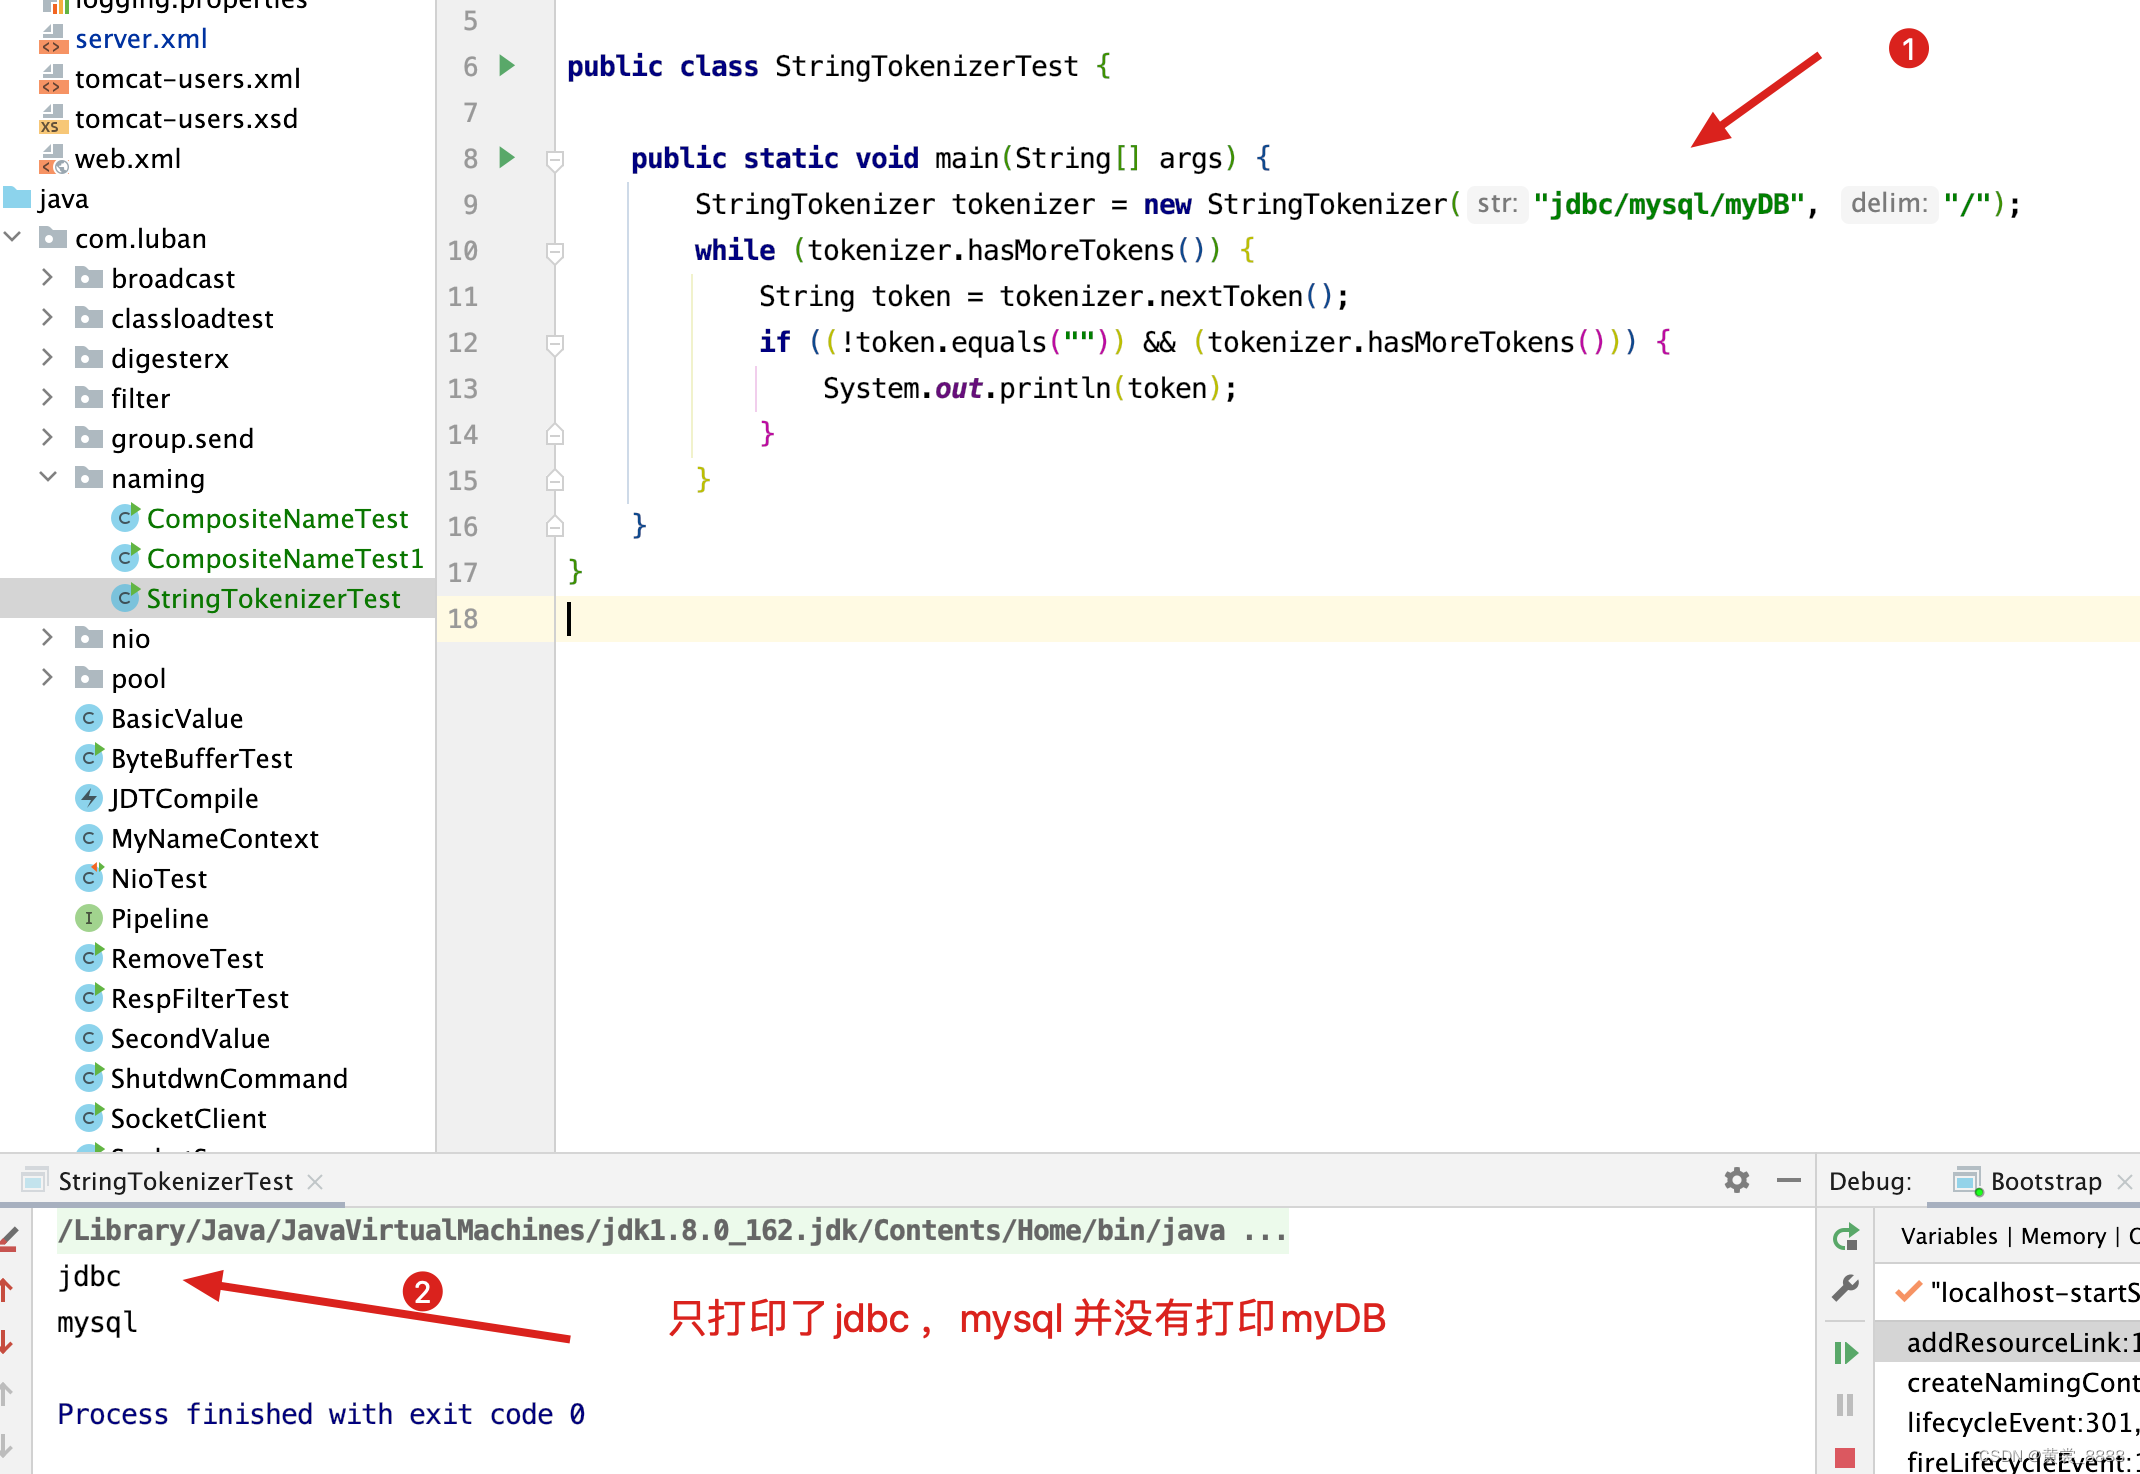Screen dimensions: 2140x1474
Task: Open run tool window settings gear
Action: 1737,1181
